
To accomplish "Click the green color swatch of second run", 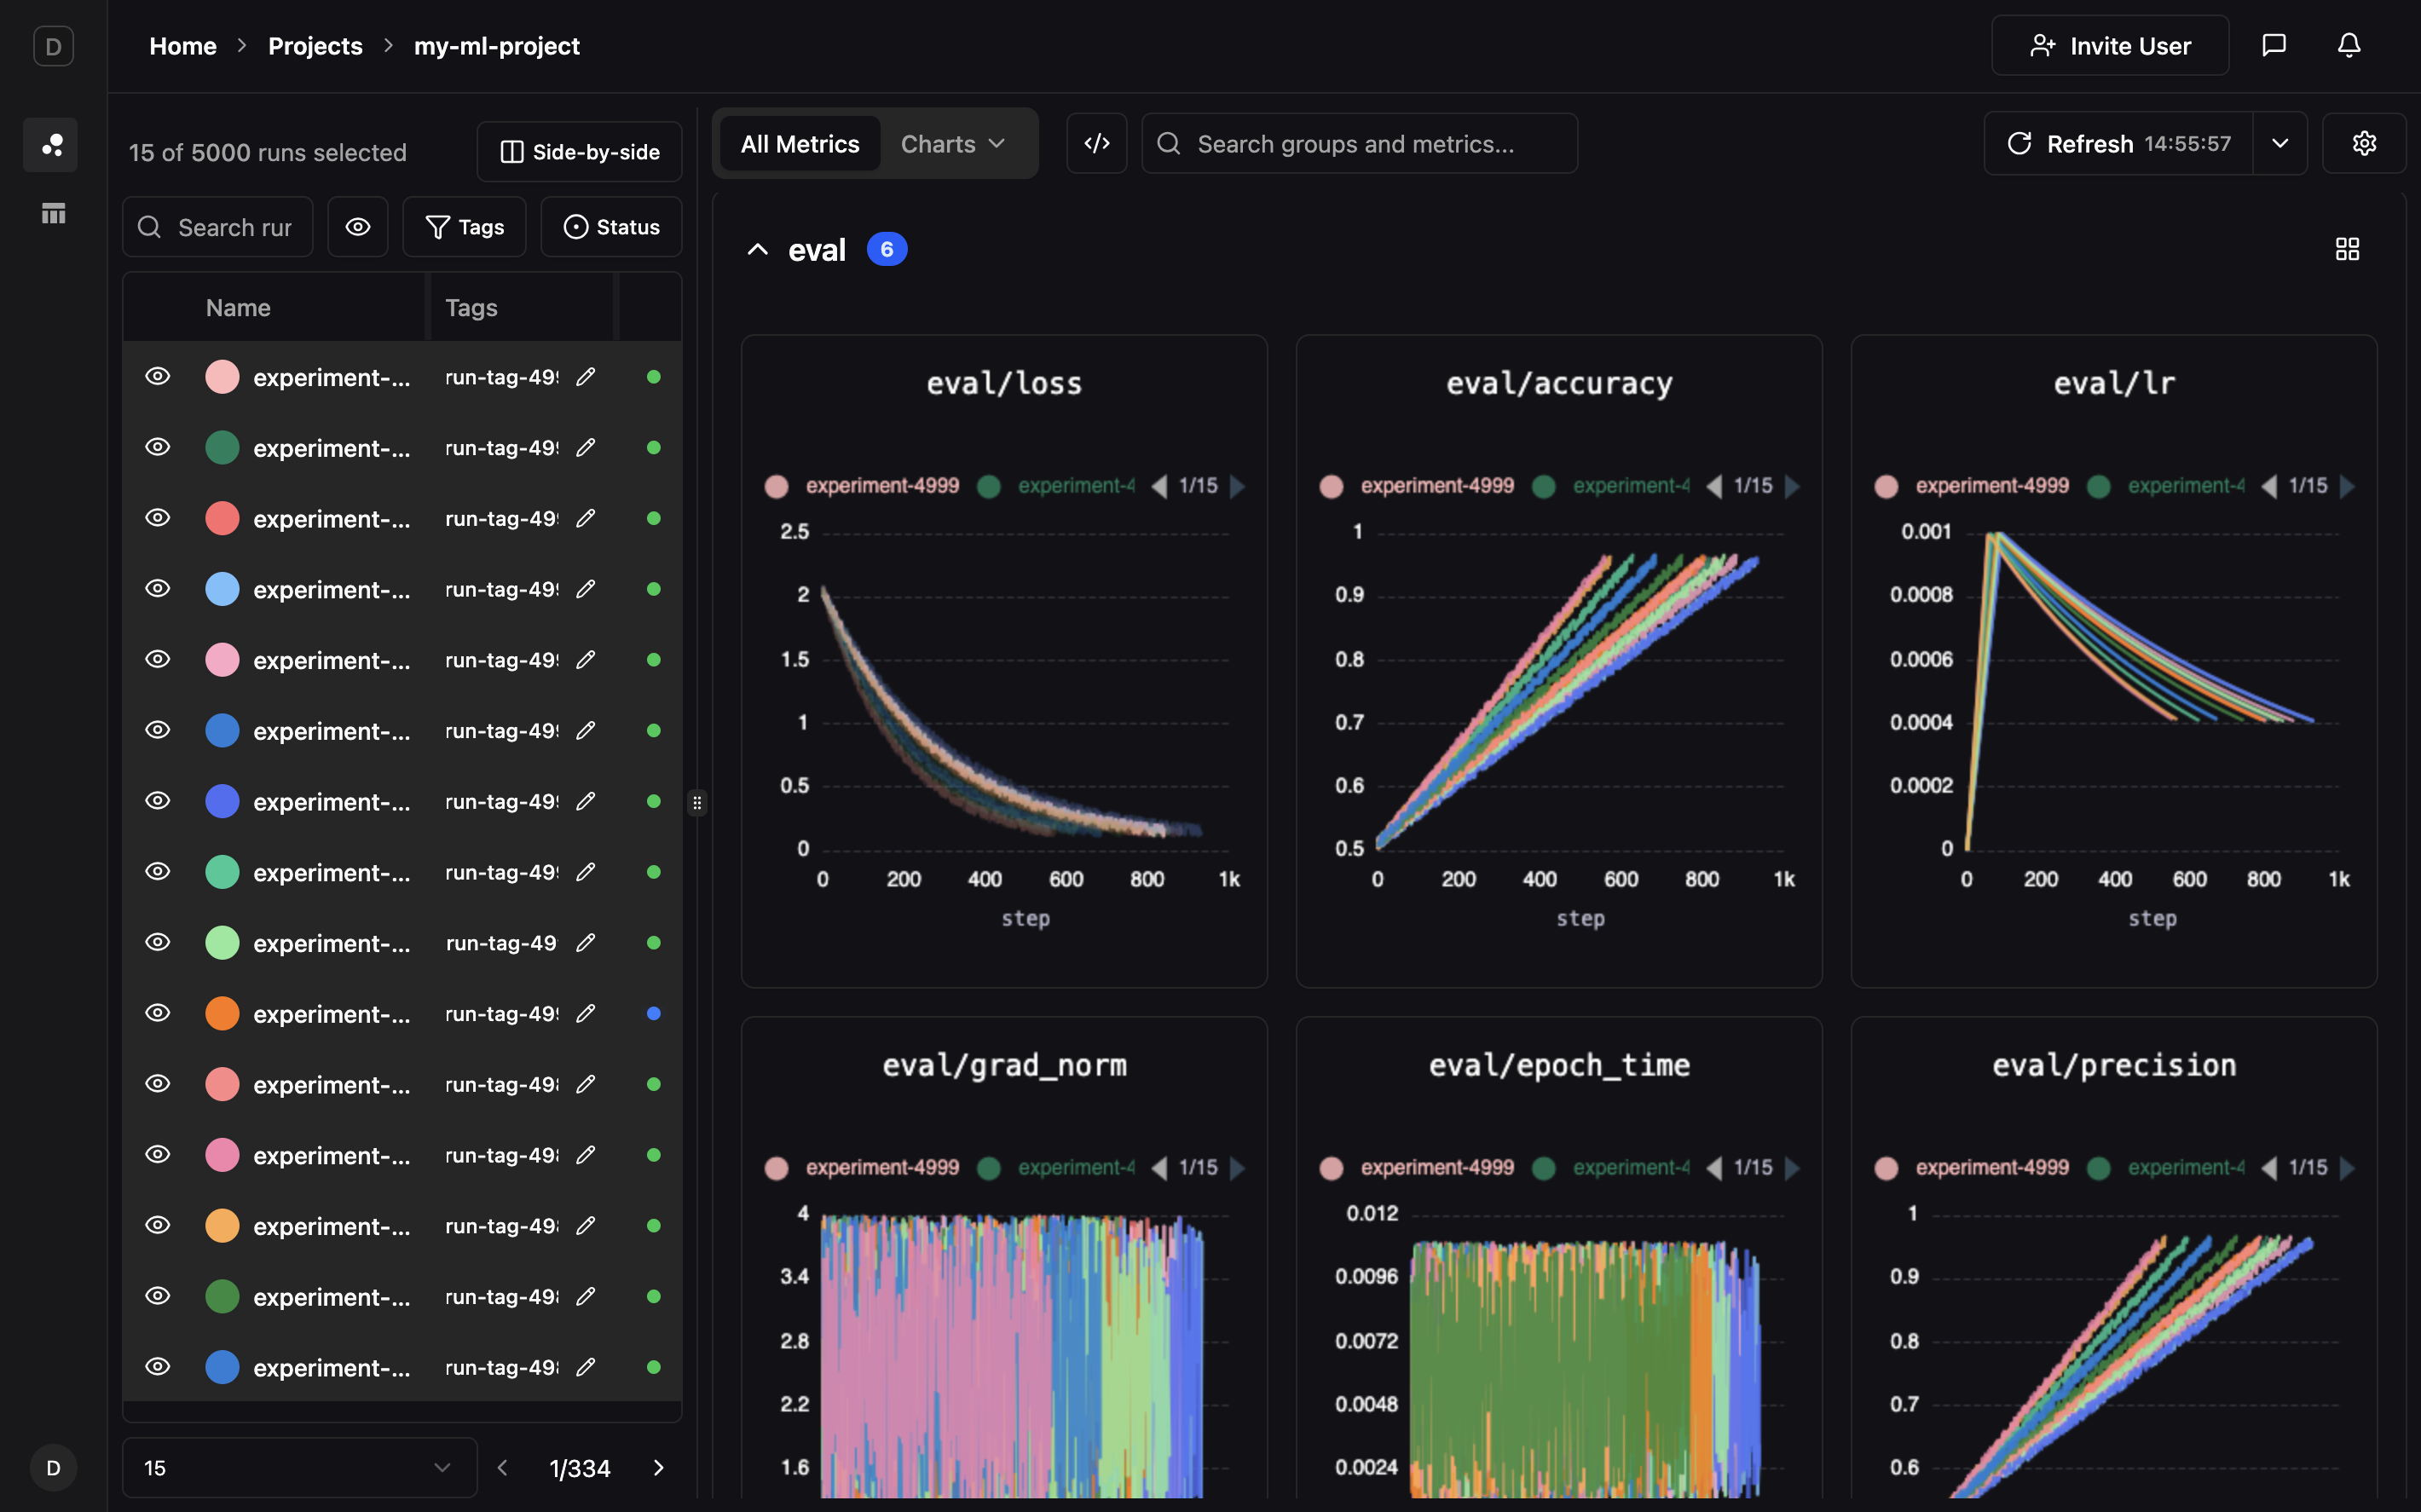I will pyautogui.click(x=222, y=448).
